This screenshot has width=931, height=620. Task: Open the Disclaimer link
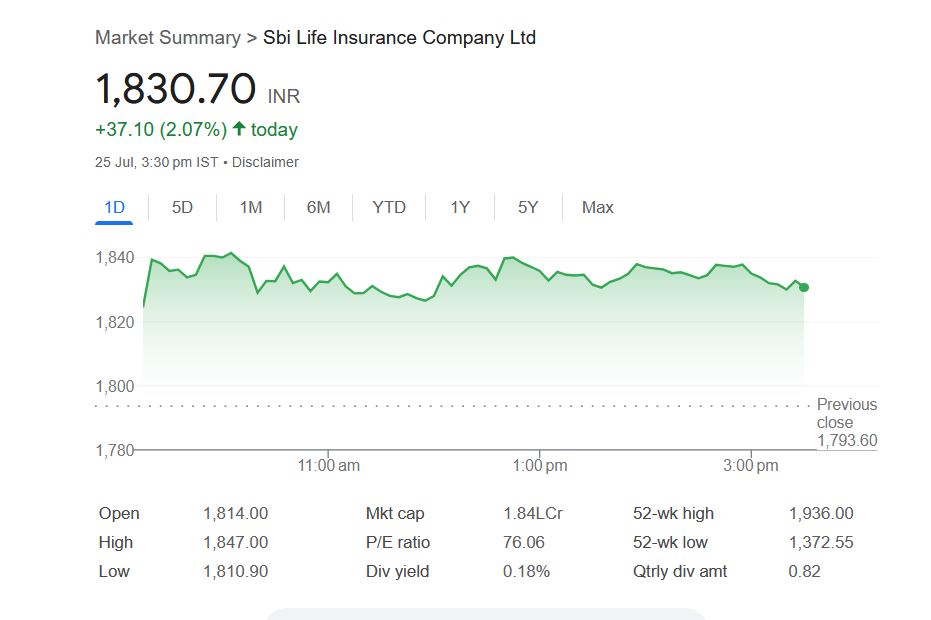pyautogui.click(x=265, y=162)
